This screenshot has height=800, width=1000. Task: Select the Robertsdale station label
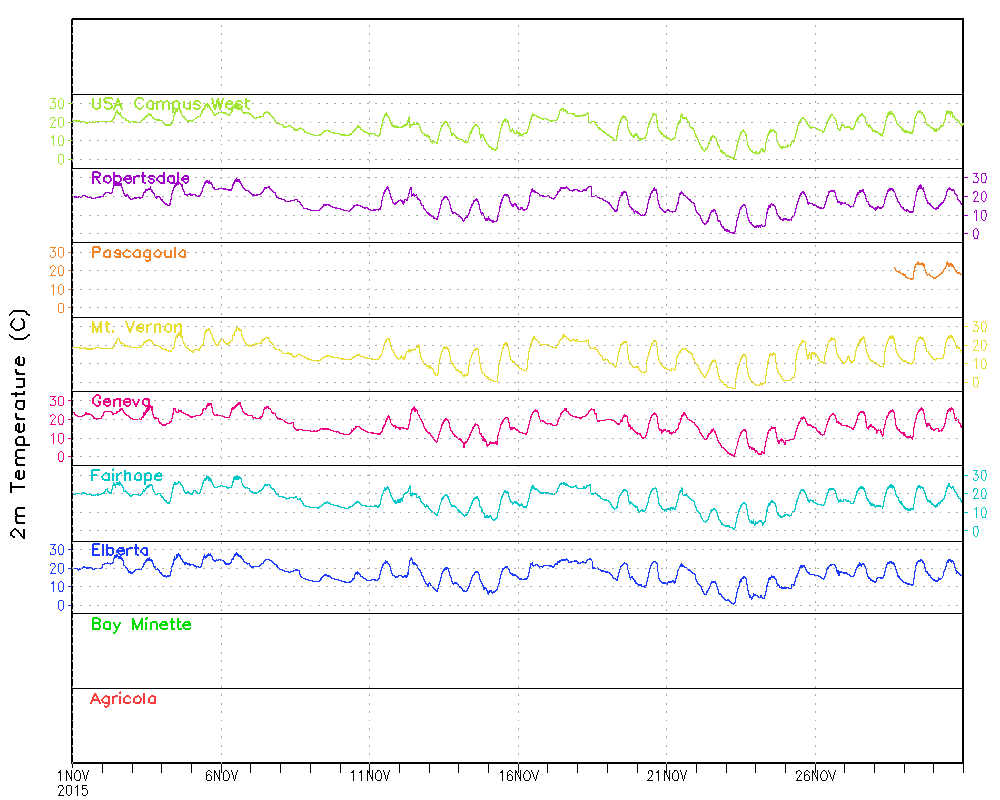[x=140, y=178]
